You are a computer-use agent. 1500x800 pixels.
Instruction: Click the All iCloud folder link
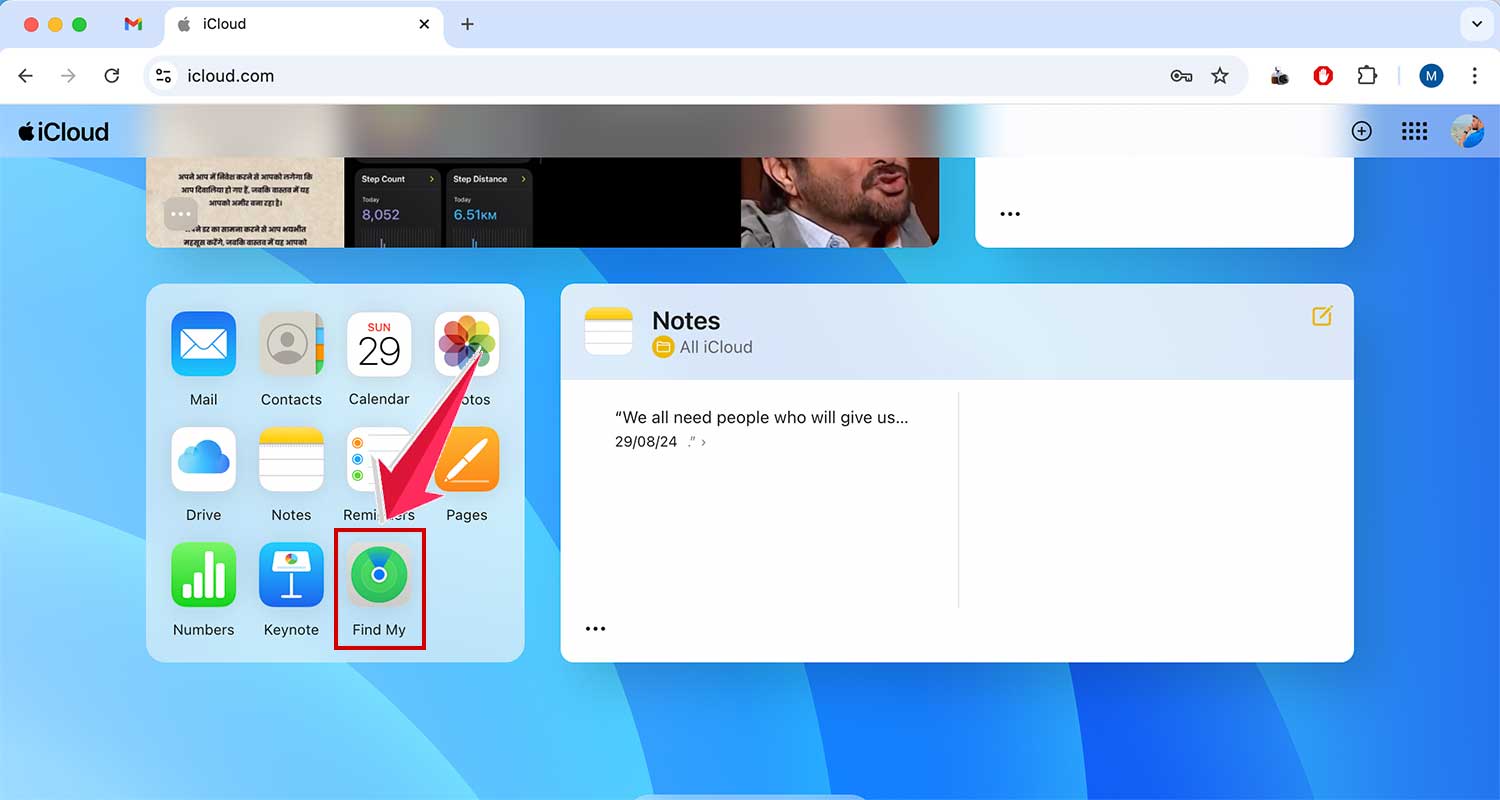pyautogui.click(x=715, y=347)
